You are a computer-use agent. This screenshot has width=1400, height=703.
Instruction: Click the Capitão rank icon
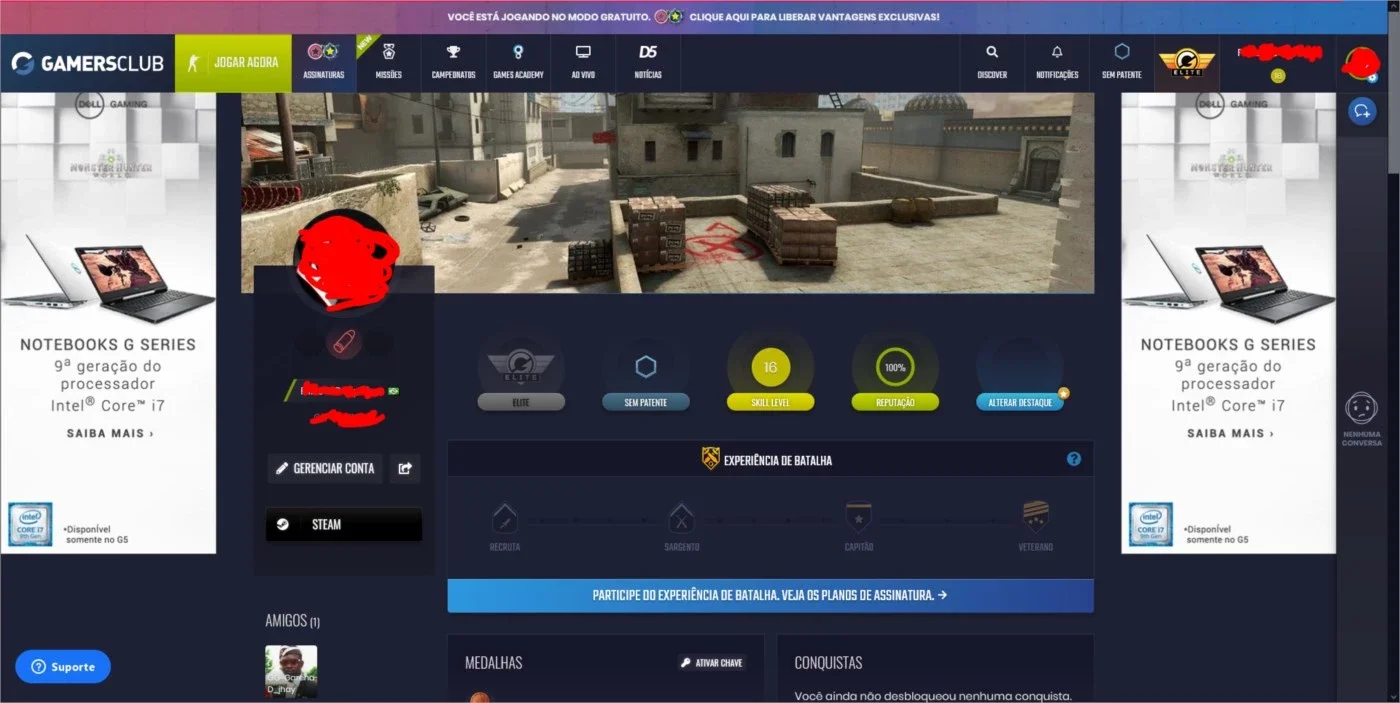tap(858, 517)
